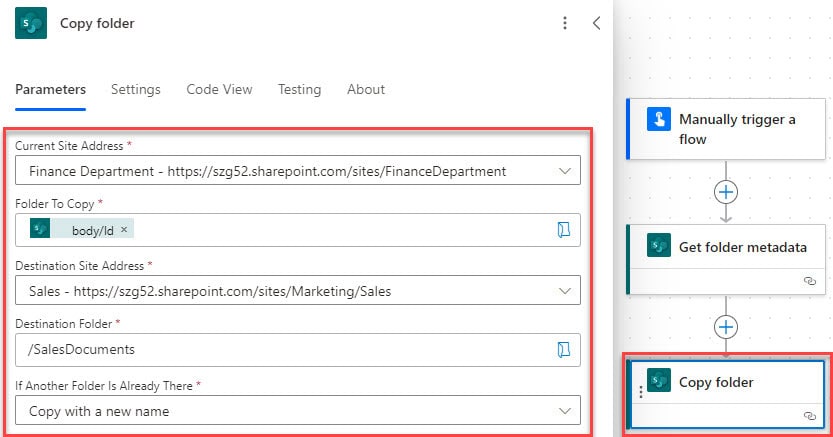Click the Destination Folder field showing /SalesDocuments

pyautogui.click(x=298, y=350)
